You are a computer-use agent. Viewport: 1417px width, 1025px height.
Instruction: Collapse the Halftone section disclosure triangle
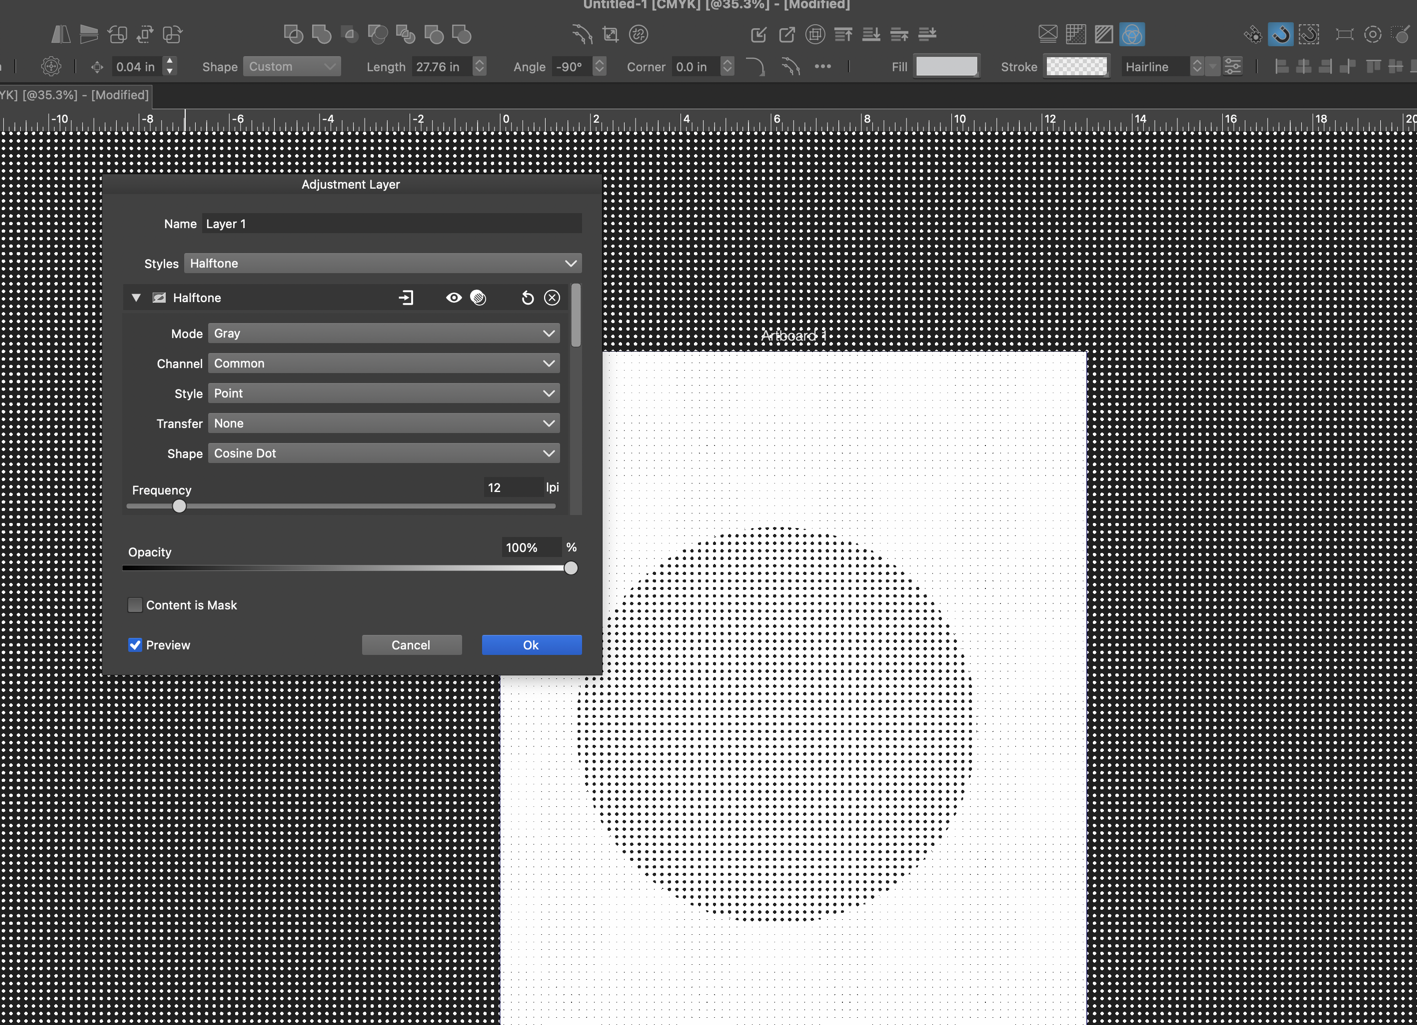click(136, 298)
